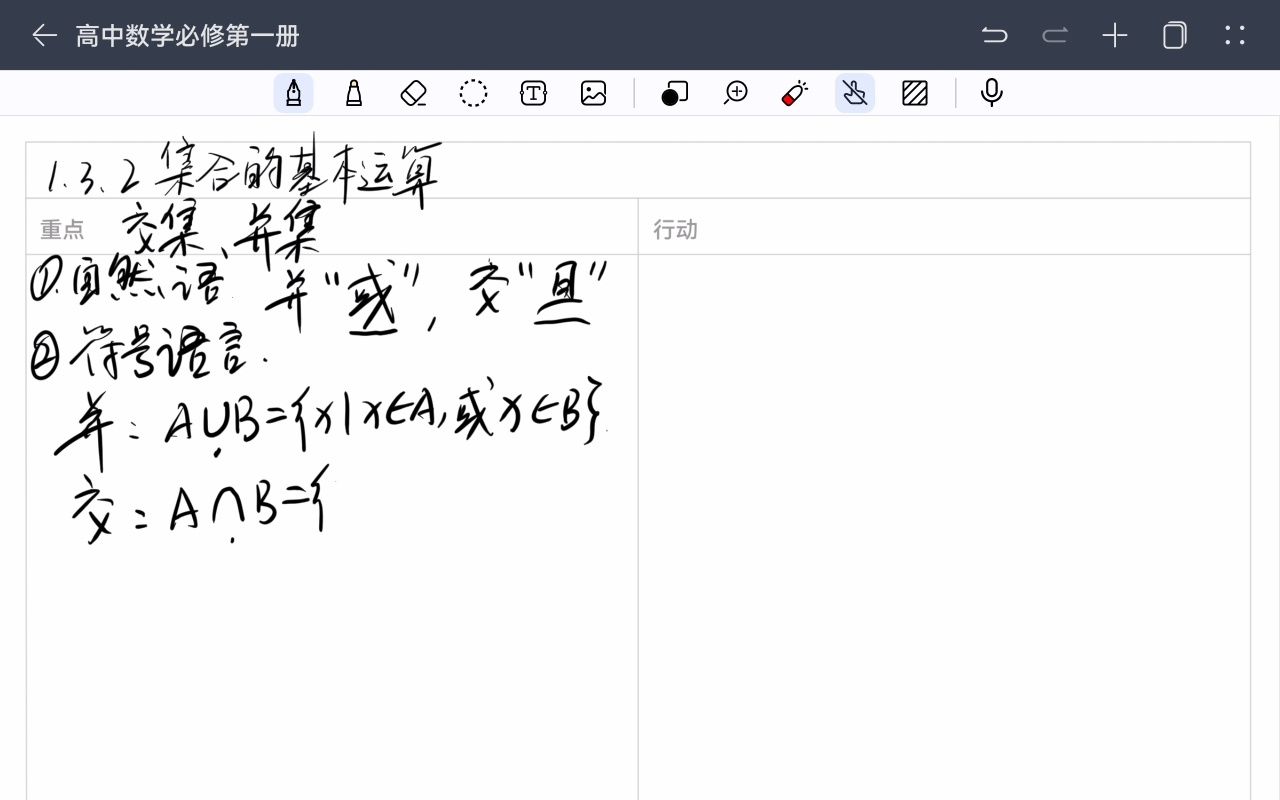Image resolution: width=1280 pixels, height=800 pixels.
Task: Select the hatched tape pattern tool
Action: pyautogui.click(x=915, y=93)
